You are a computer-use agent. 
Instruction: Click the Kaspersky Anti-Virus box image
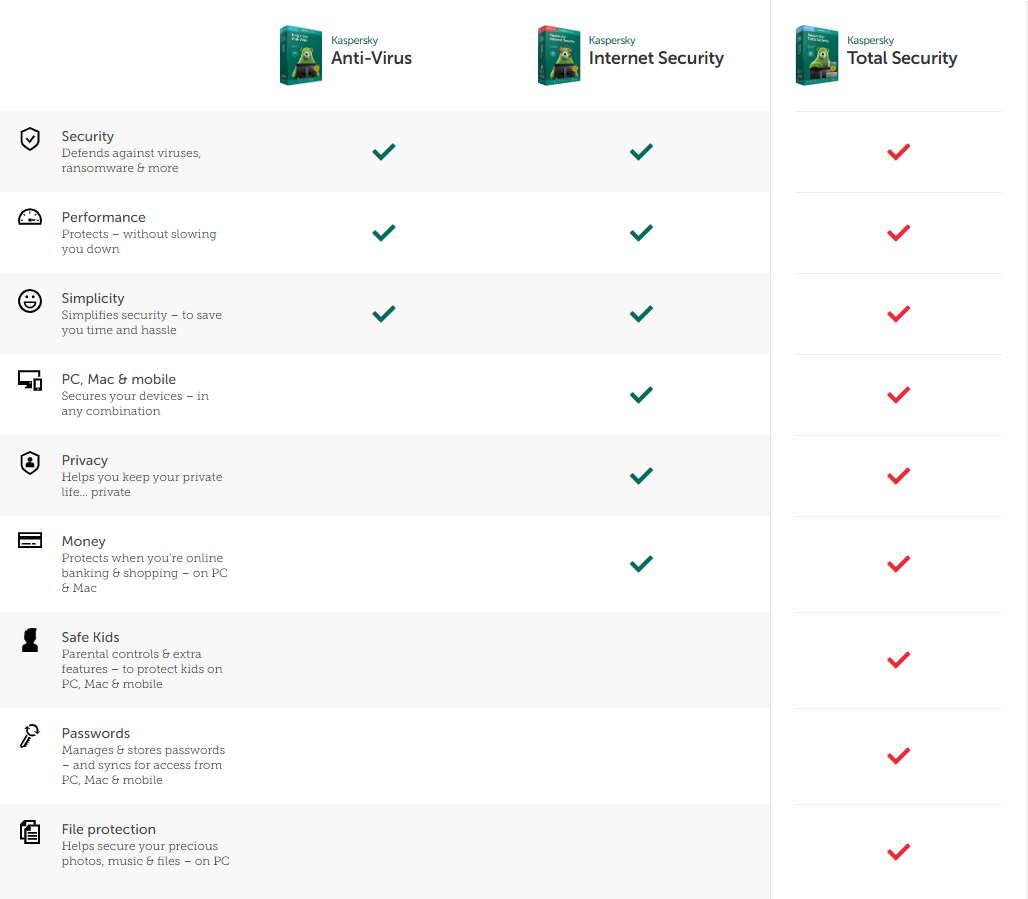(301, 55)
